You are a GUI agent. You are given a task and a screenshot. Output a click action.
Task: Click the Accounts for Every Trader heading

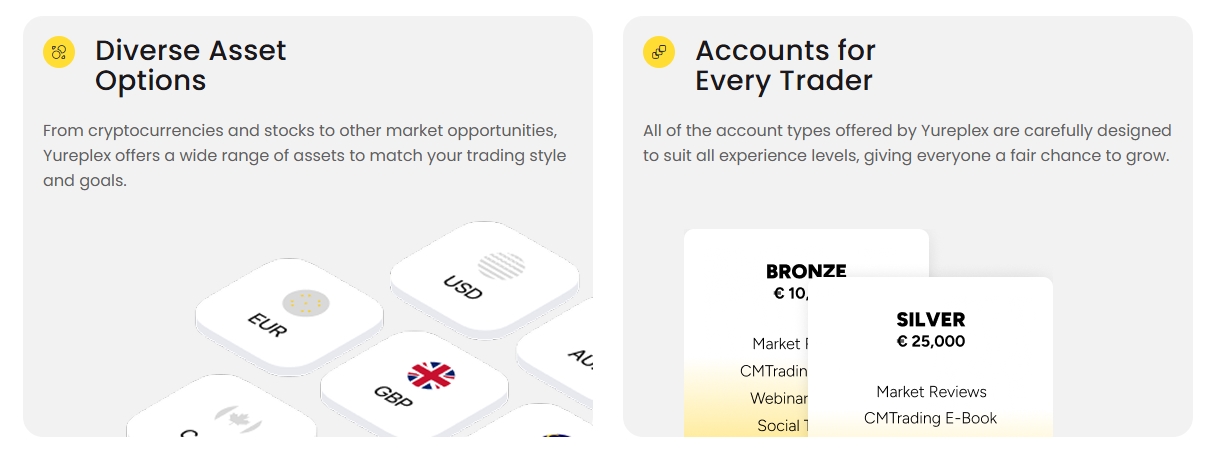click(x=785, y=65)
